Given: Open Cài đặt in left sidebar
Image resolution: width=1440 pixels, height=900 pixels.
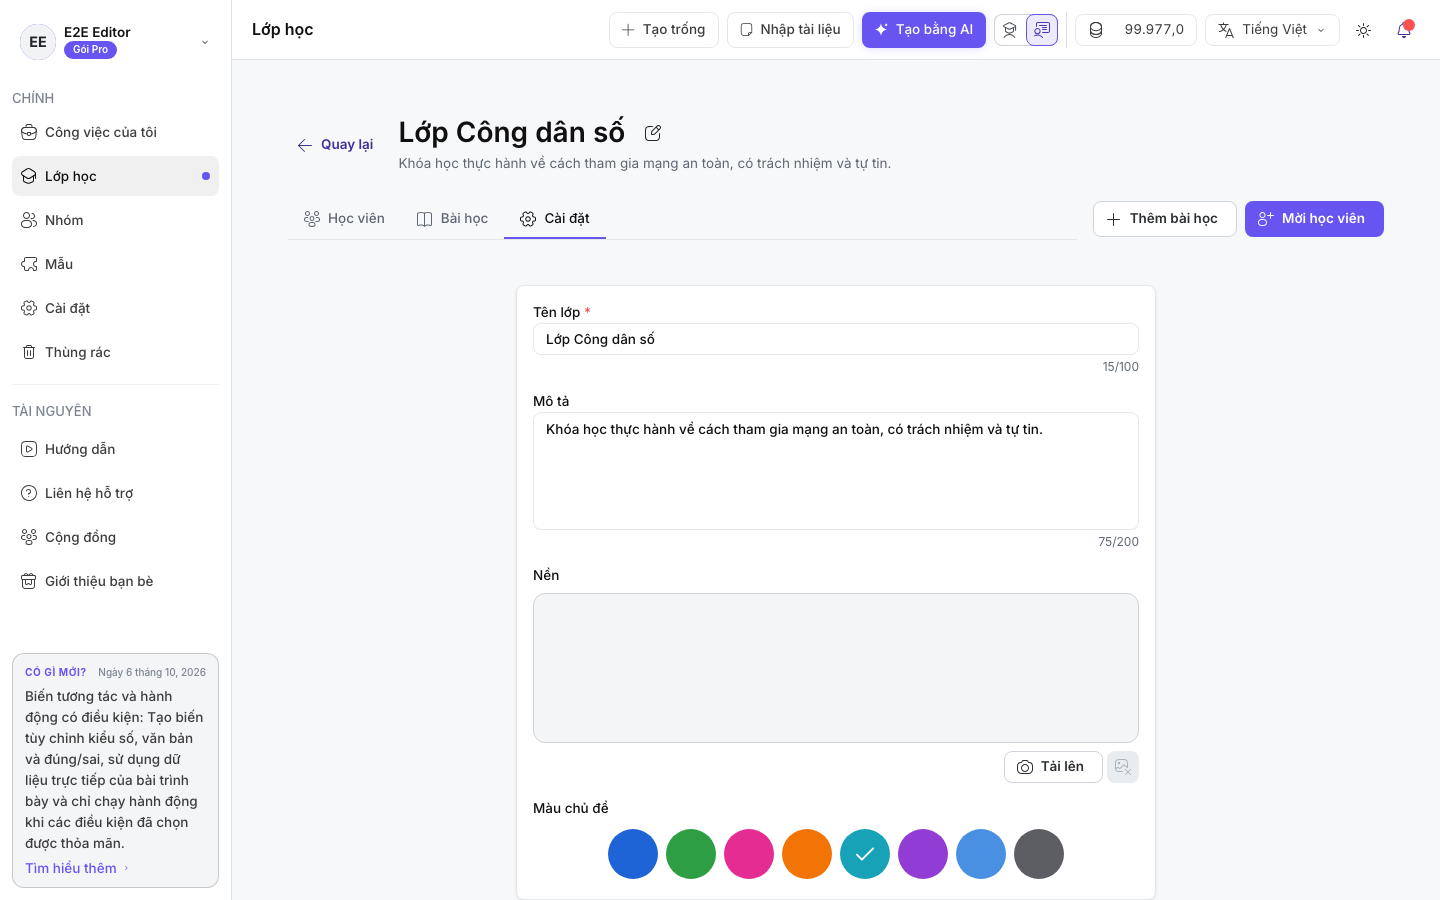Looking at the screenshot, I should pyautogui.click(x=115, y=308).
